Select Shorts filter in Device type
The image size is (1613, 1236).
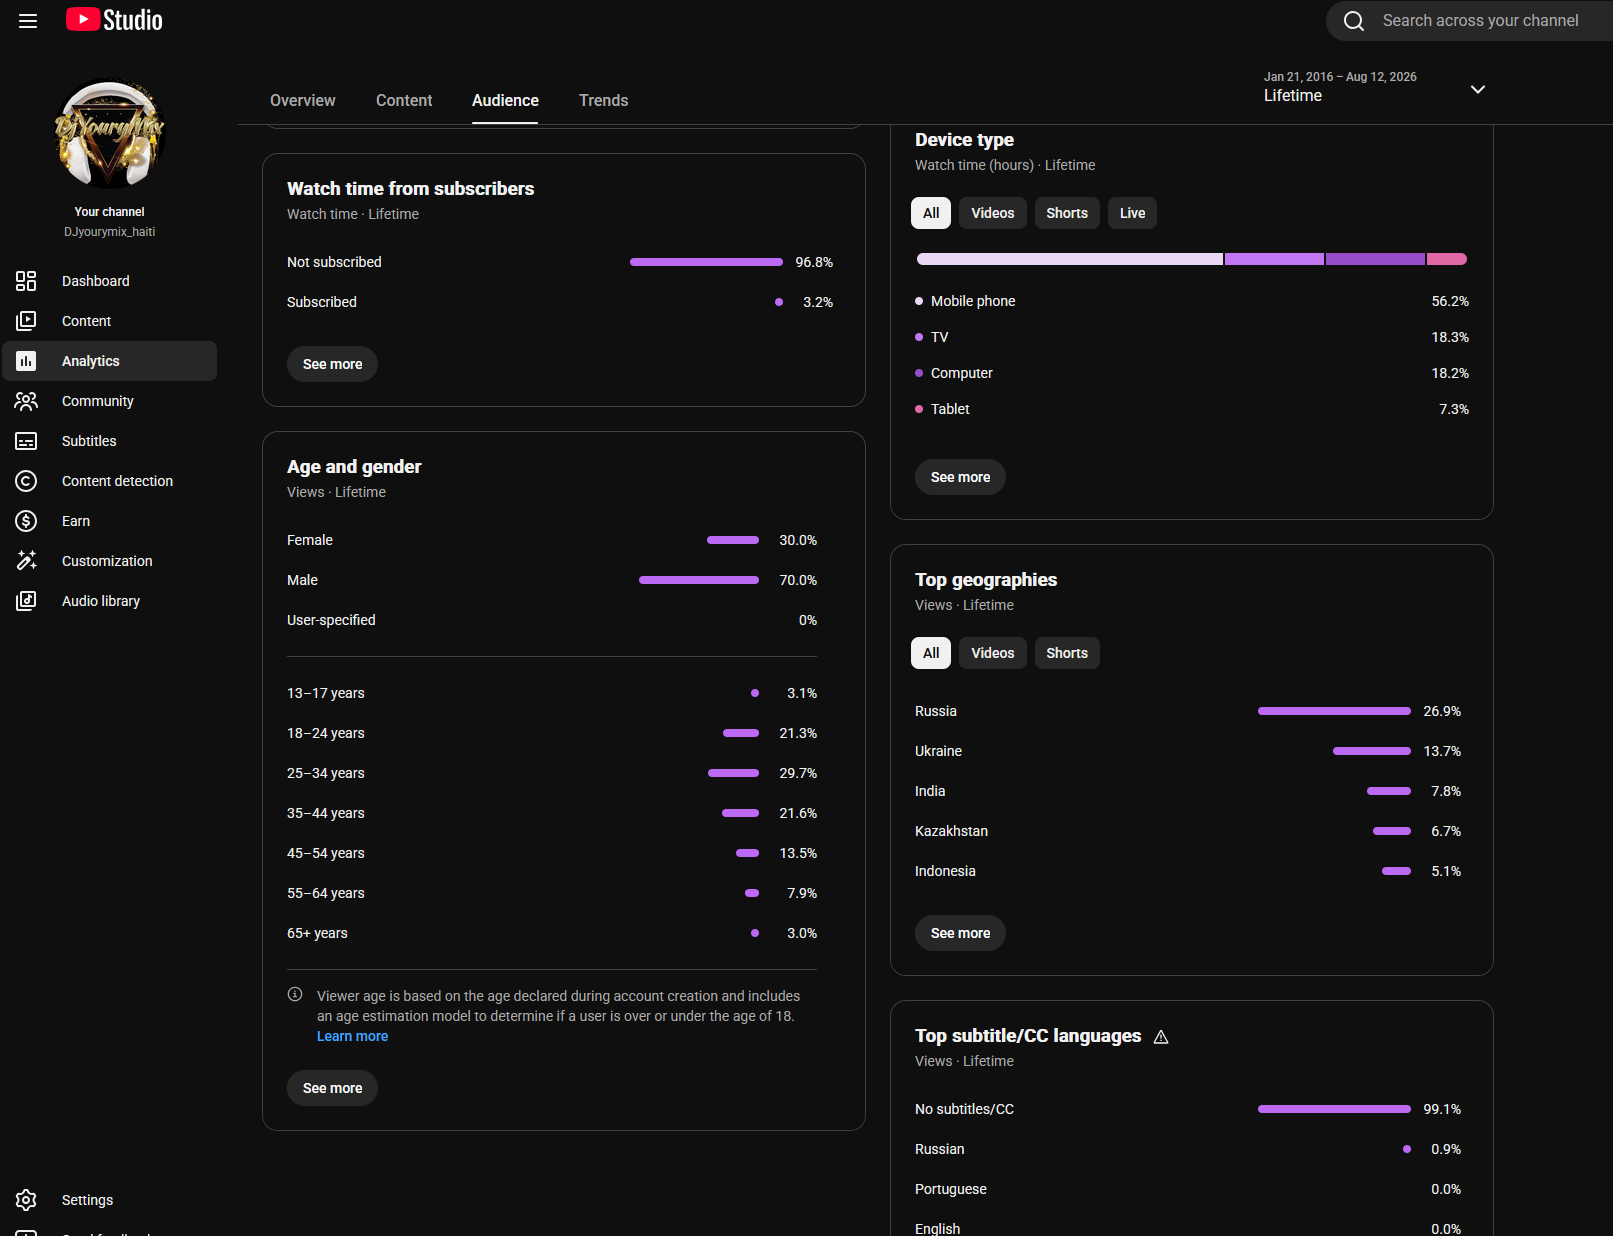pyautogui.click(x=1067, y=213)
